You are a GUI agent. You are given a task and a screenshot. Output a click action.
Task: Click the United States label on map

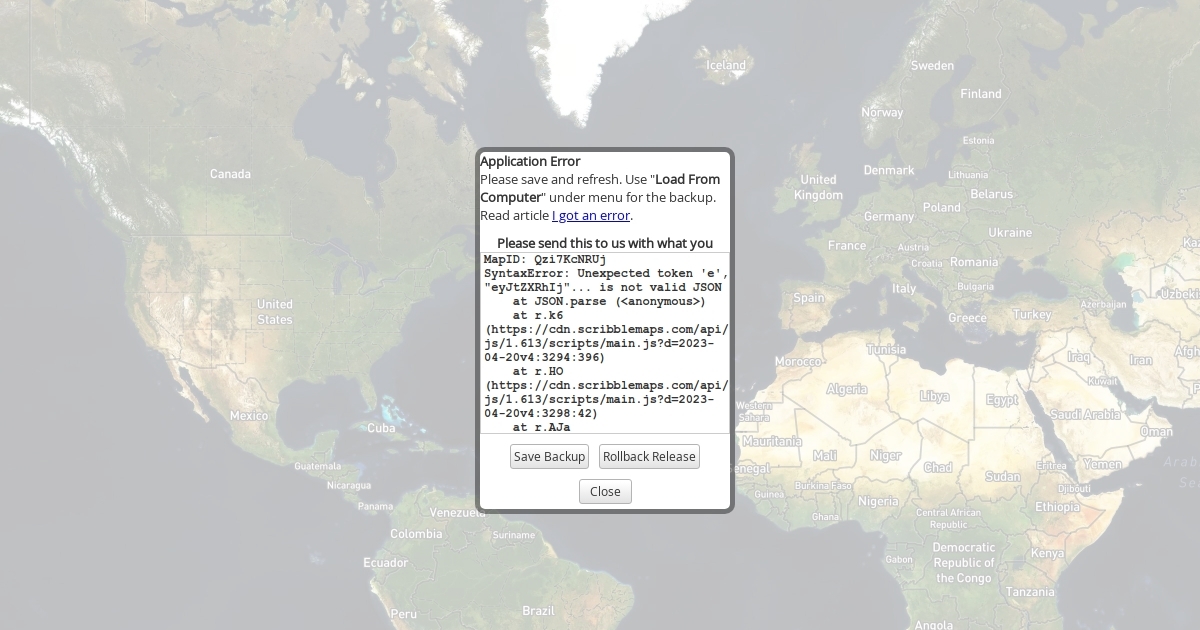(274, 312)
